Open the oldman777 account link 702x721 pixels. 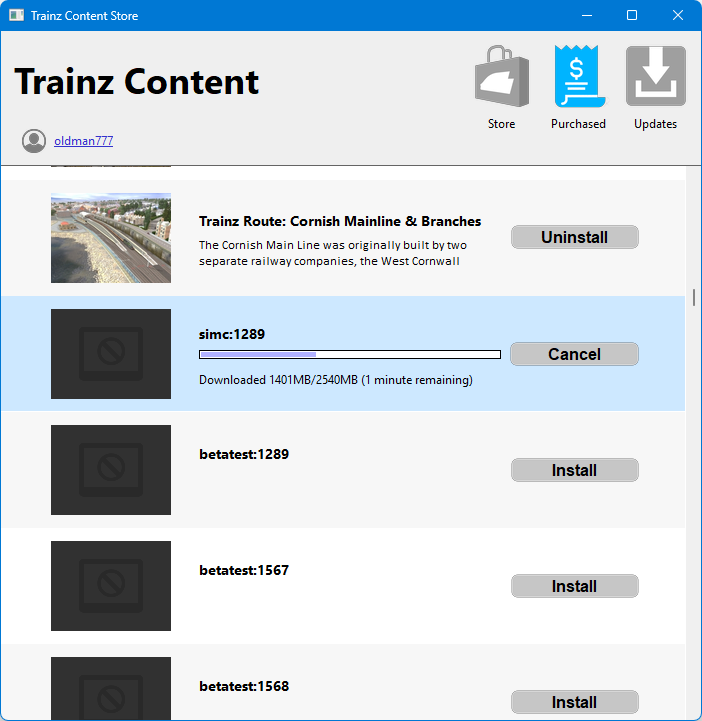(x=84, y=141)
